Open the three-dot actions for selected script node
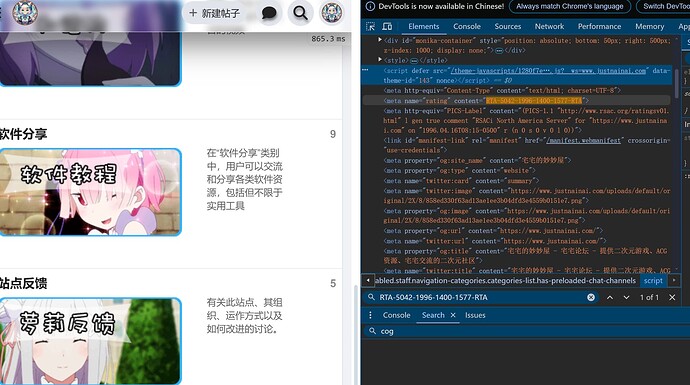The image size is (690, 385). (365, 70)
